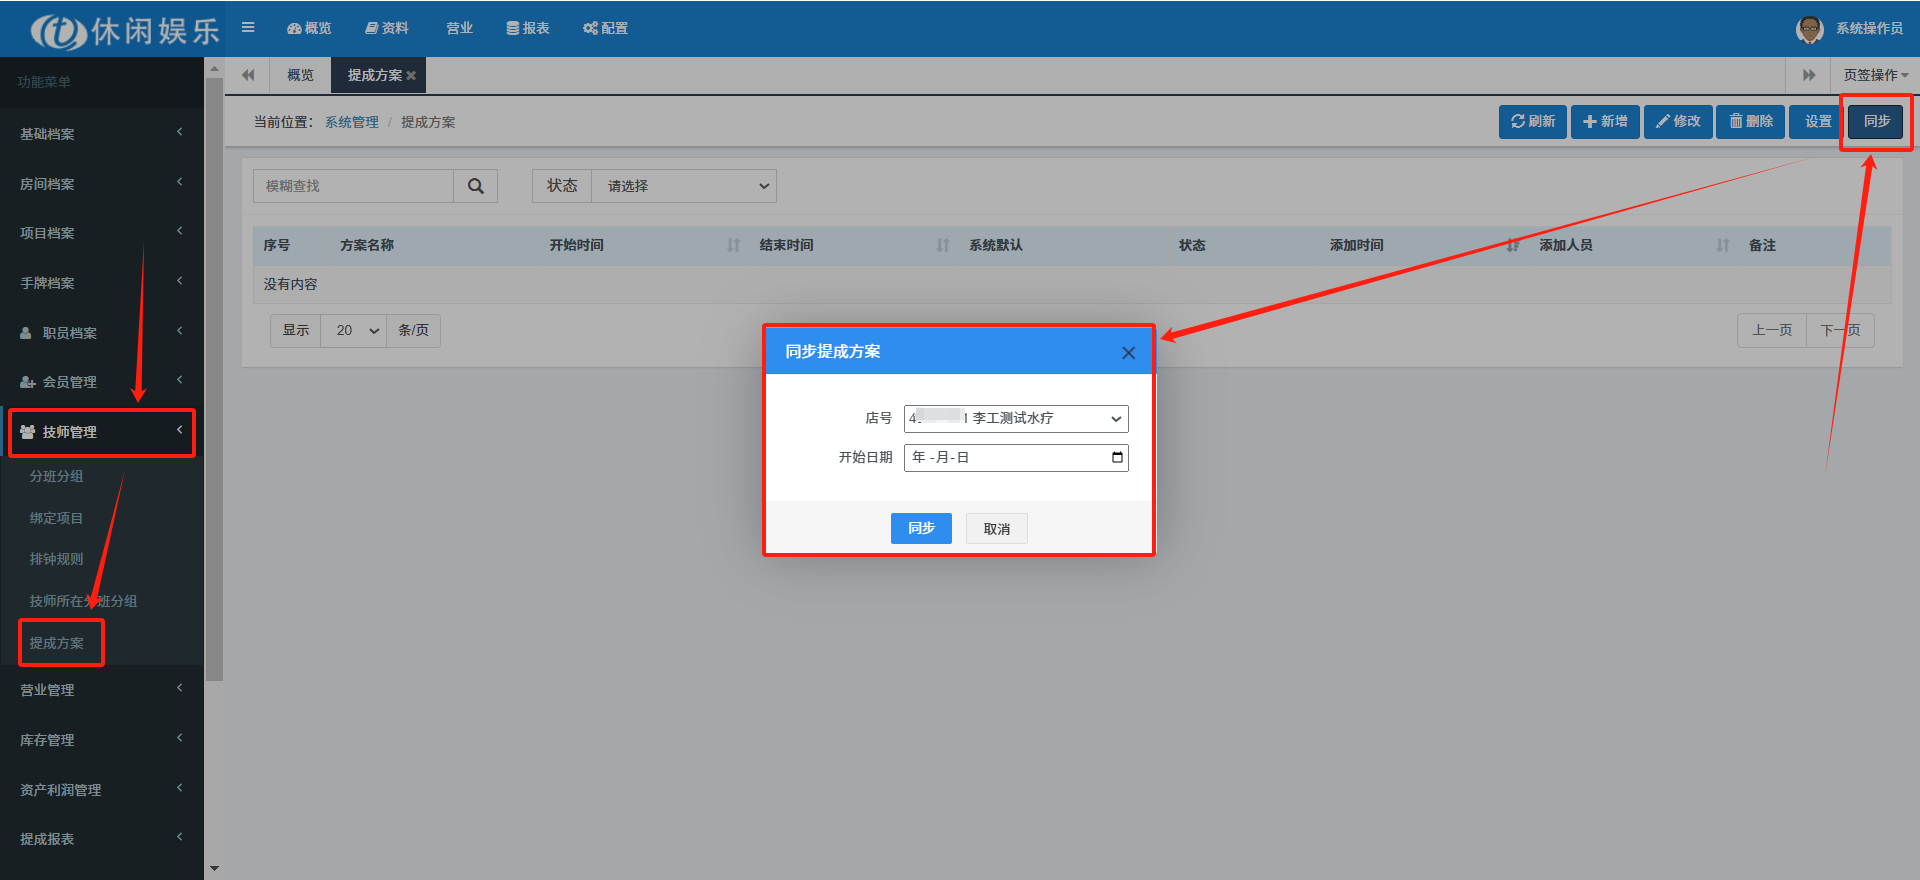This screenshot has height=880, width=1920.
Task: Click the hamburger menu toggle icon
Action: [248, 28]
